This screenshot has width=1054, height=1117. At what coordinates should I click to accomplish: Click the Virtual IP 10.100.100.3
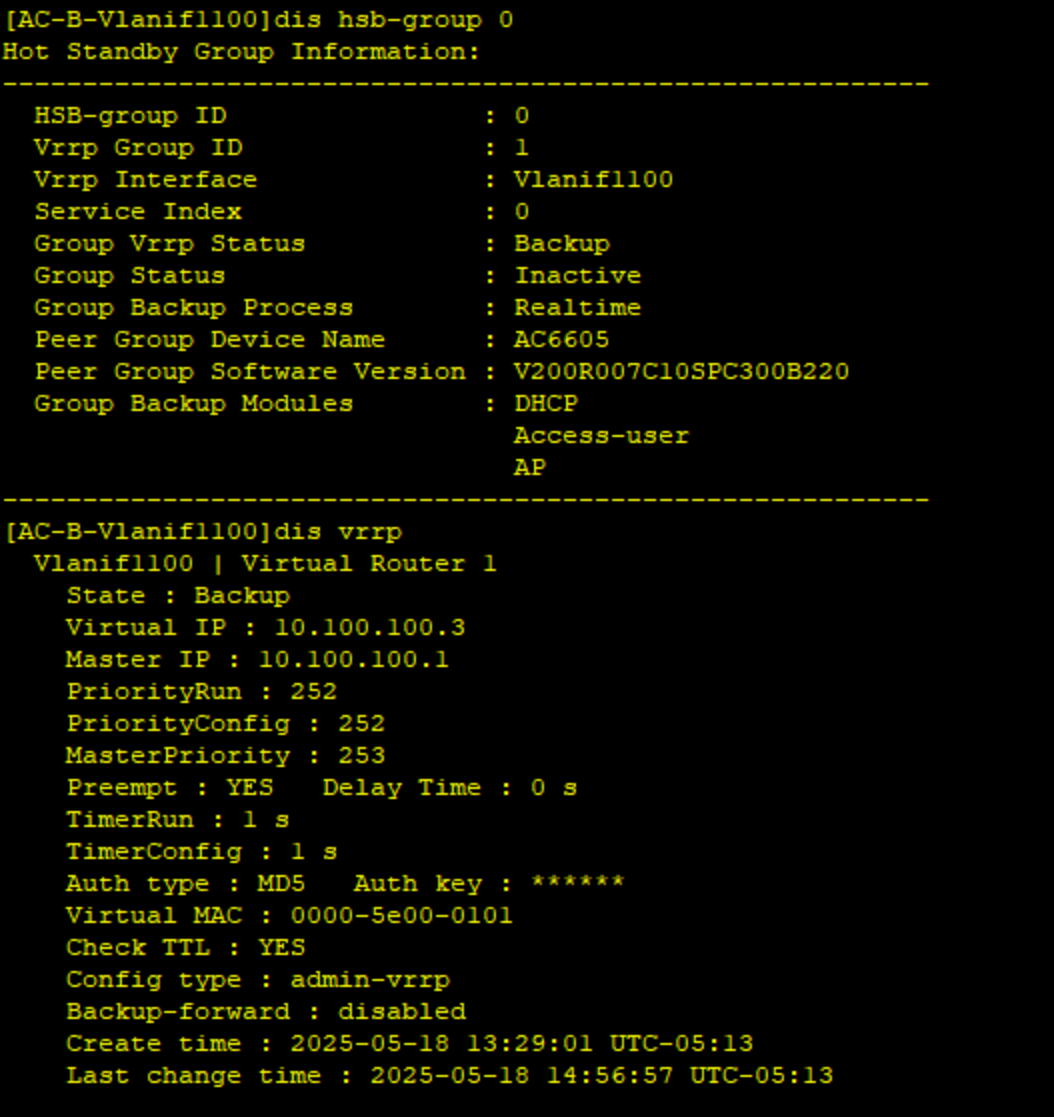coord(370,628)
